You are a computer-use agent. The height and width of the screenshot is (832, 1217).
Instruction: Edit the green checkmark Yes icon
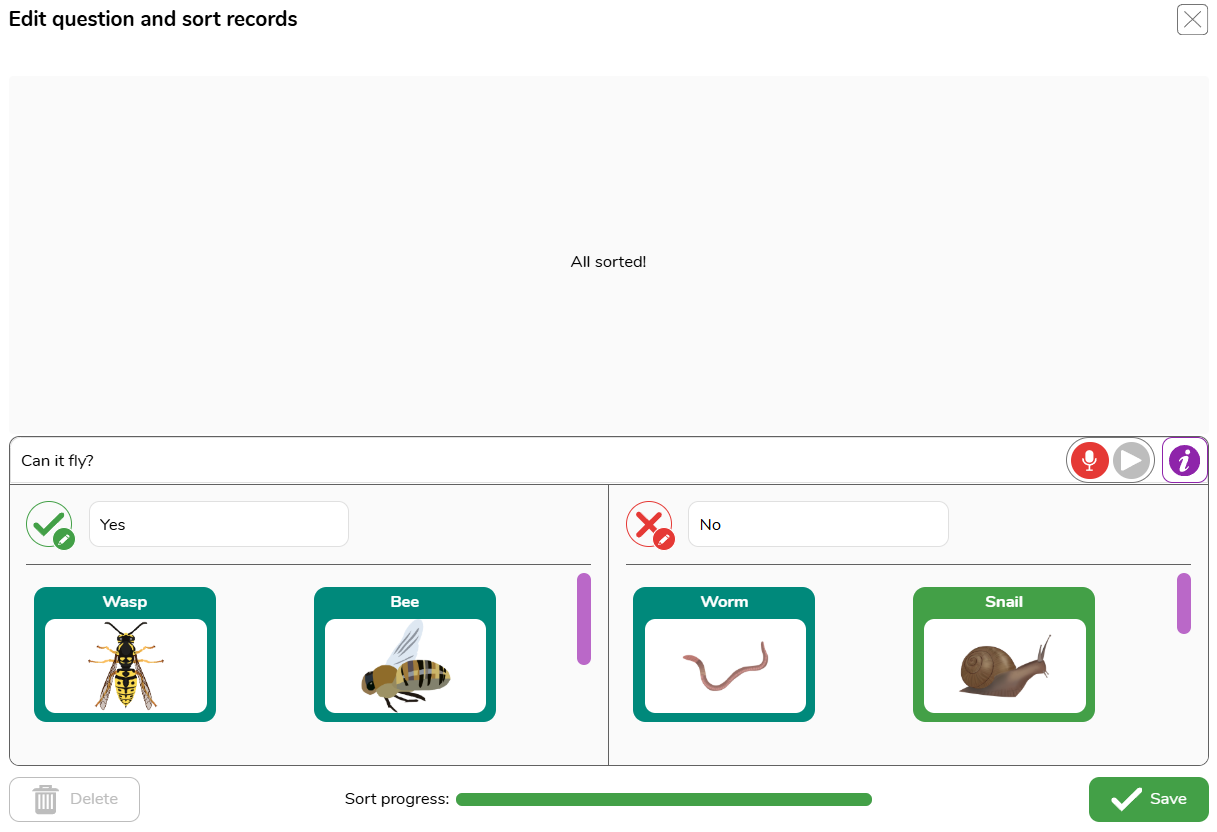(50, 524)
